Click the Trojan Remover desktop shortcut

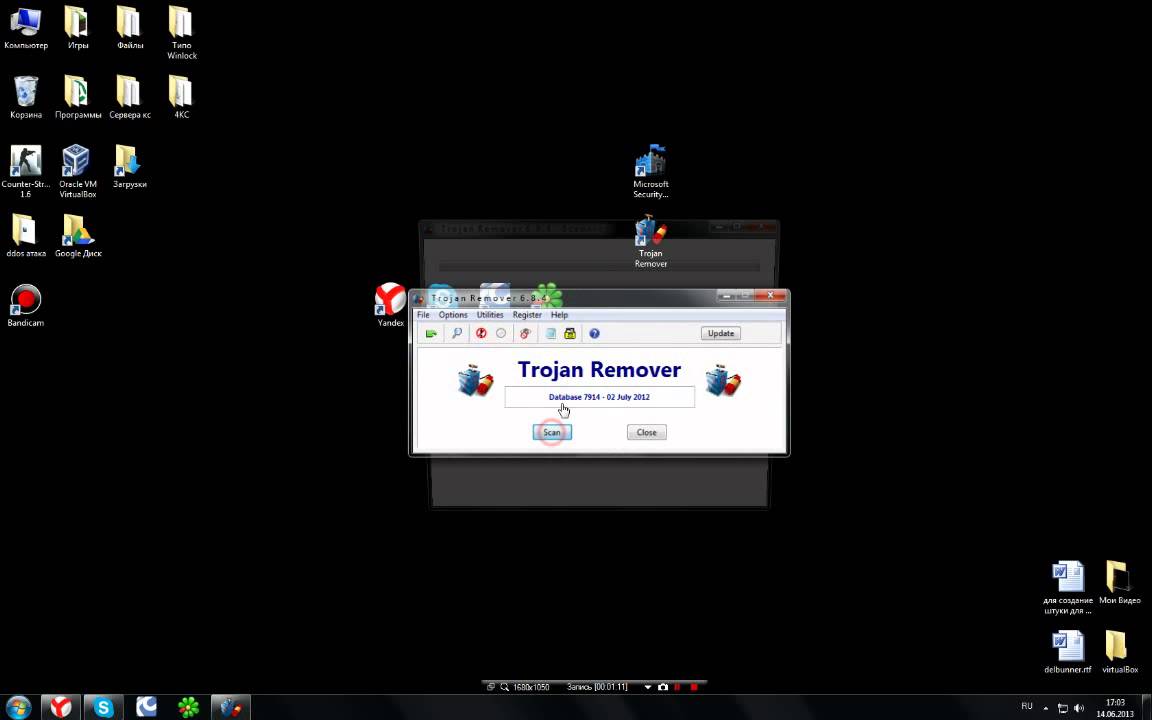[651, 241]
